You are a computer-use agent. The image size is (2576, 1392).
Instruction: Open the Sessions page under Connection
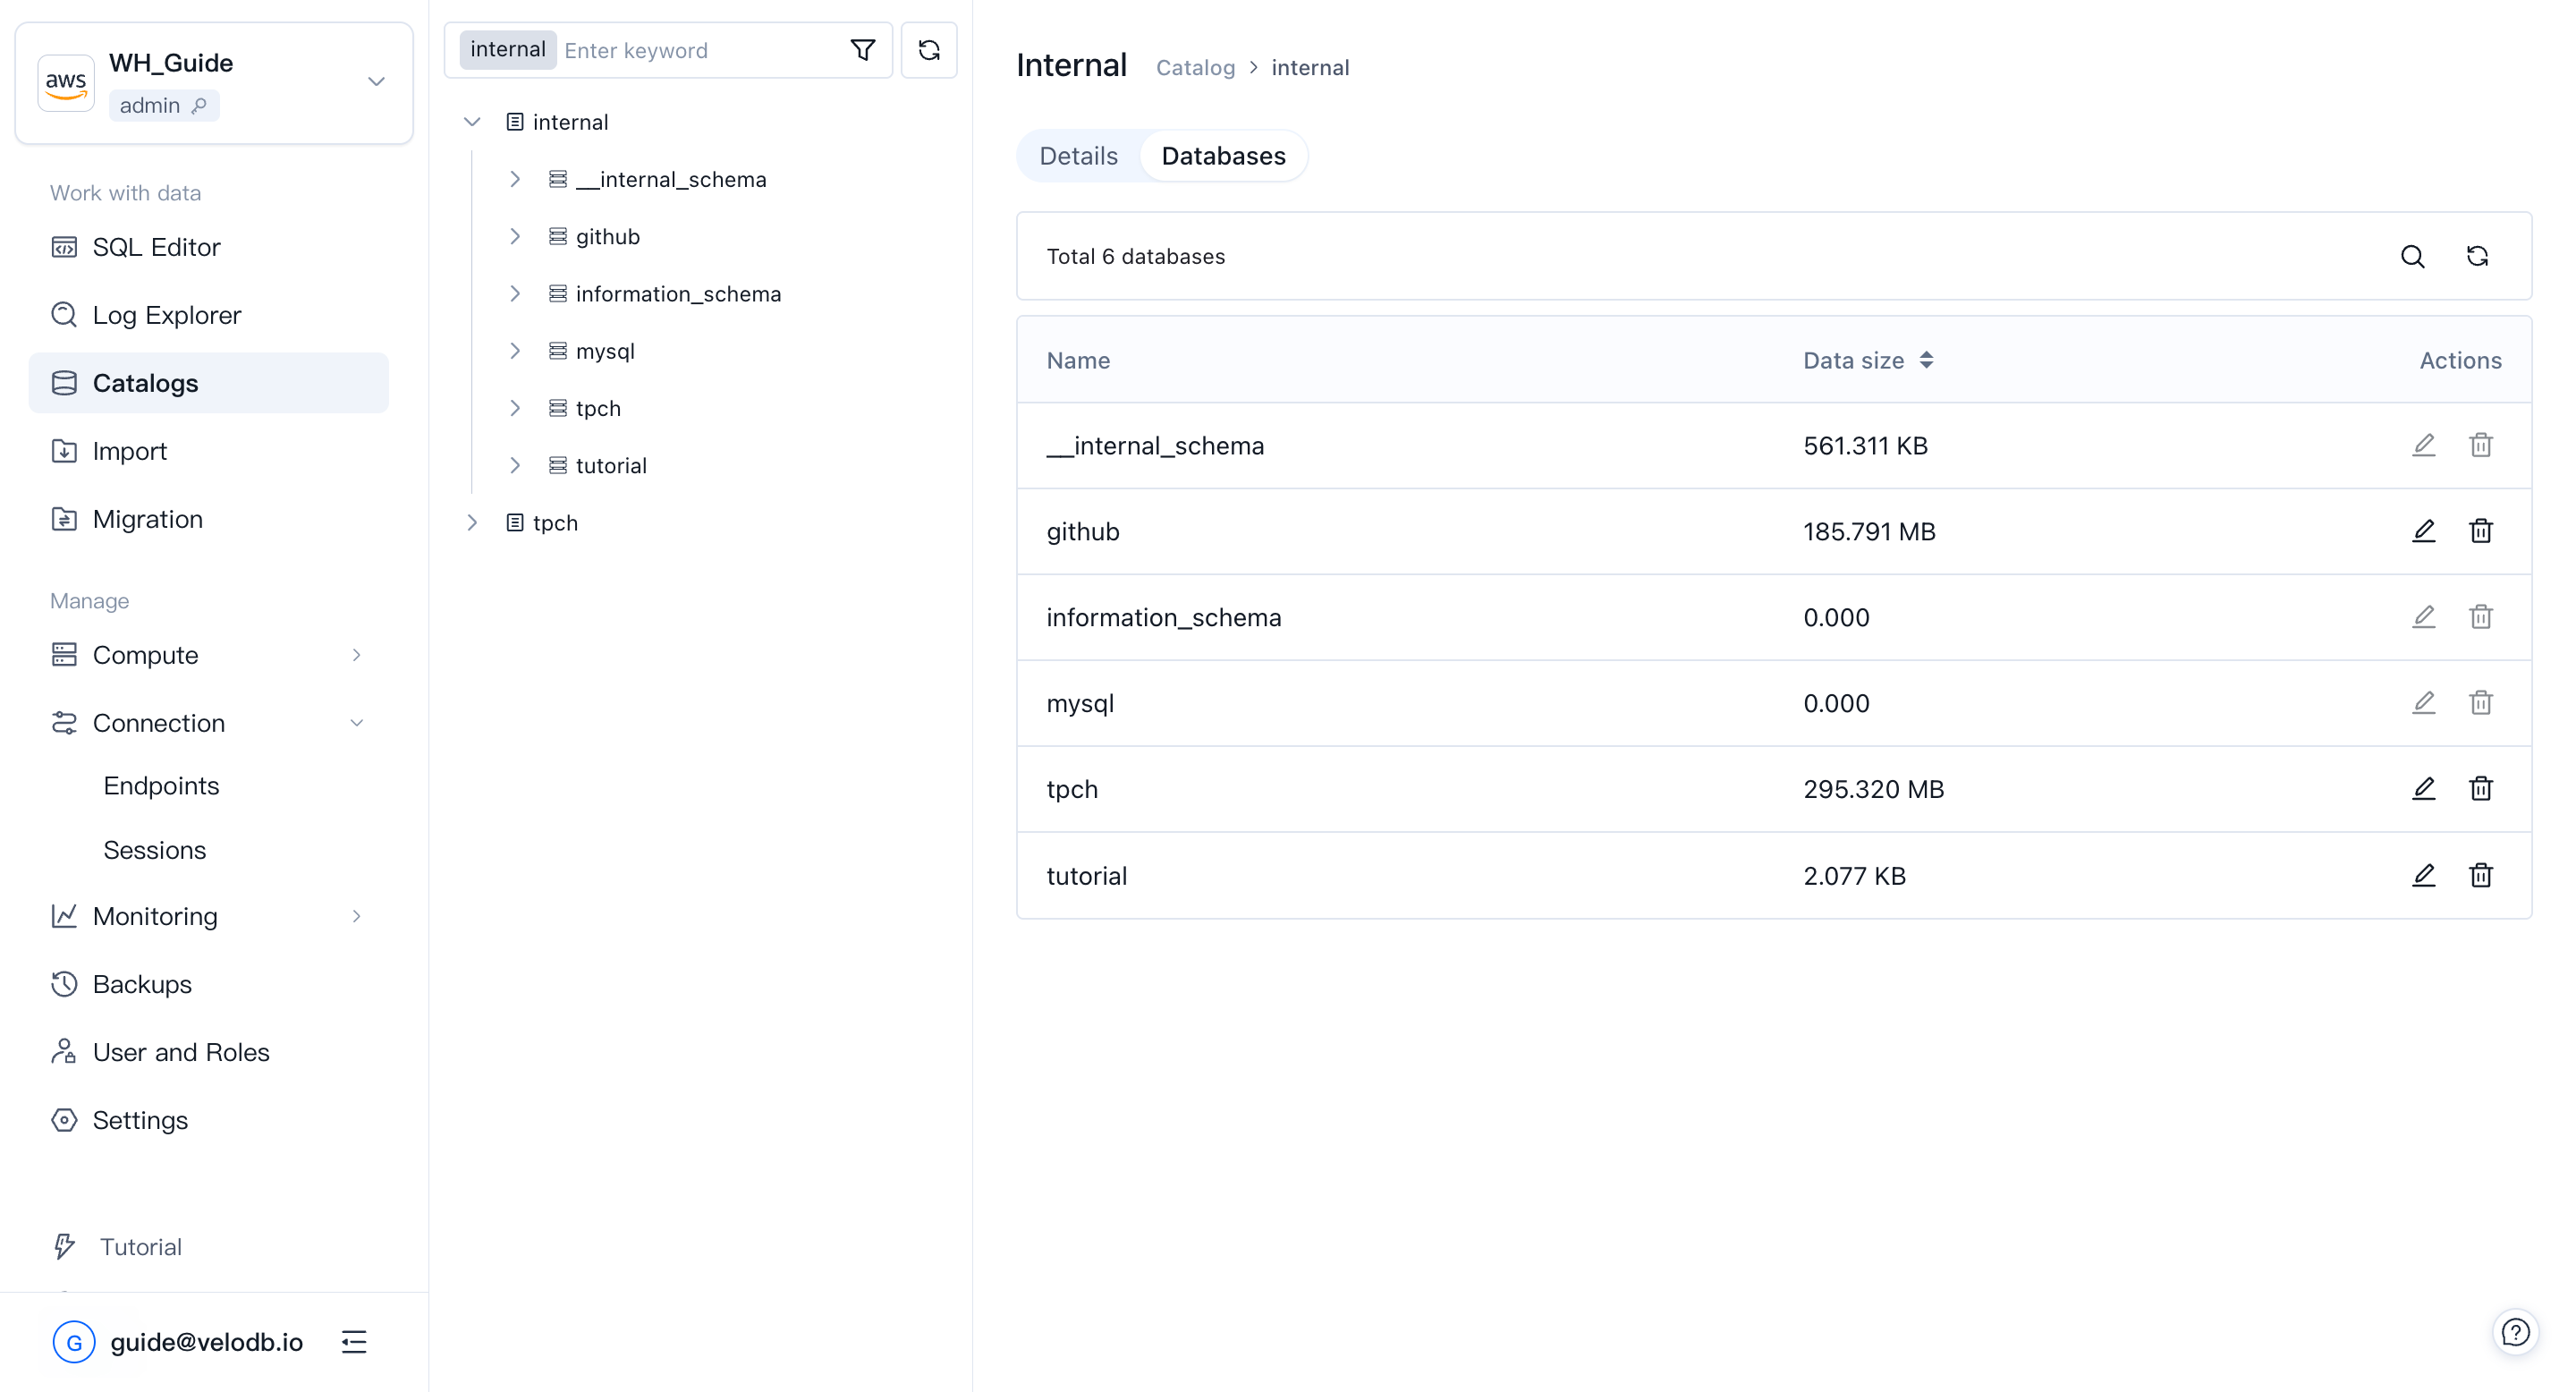(155, 849)
